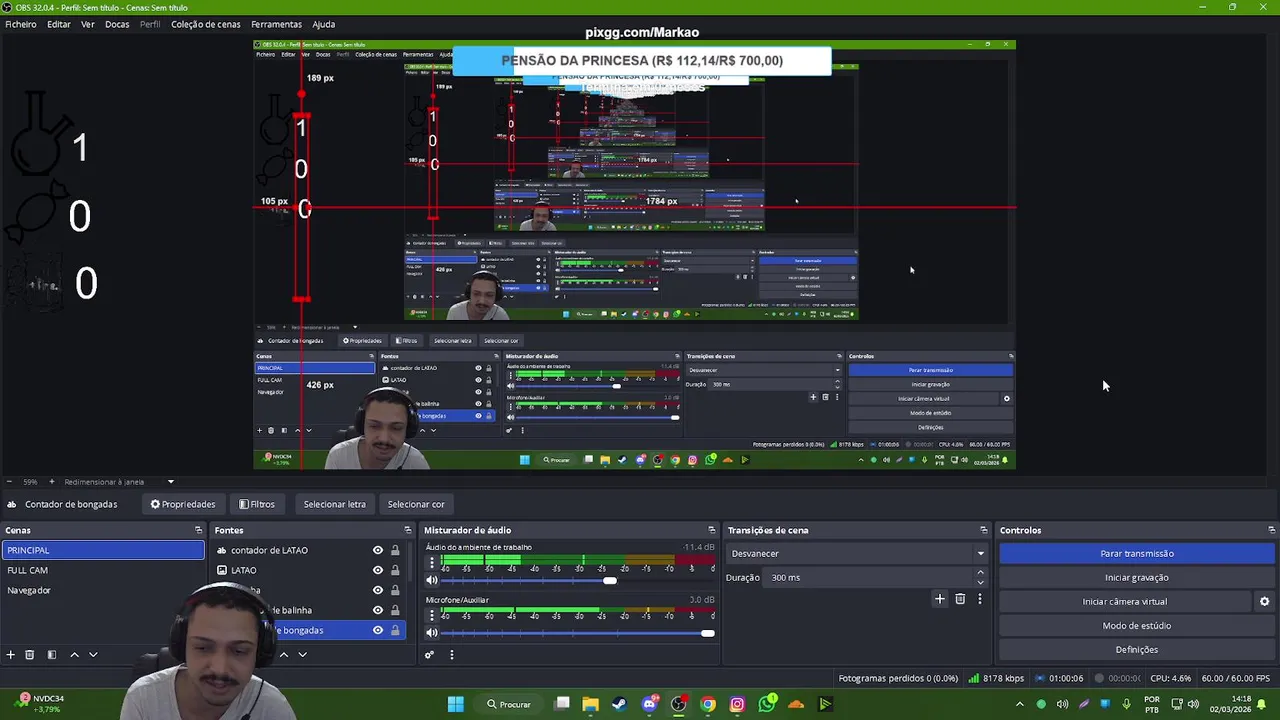Open scene filters icon in Cenas footer
Screen dimensions: 1280x720
coord(52,655)
